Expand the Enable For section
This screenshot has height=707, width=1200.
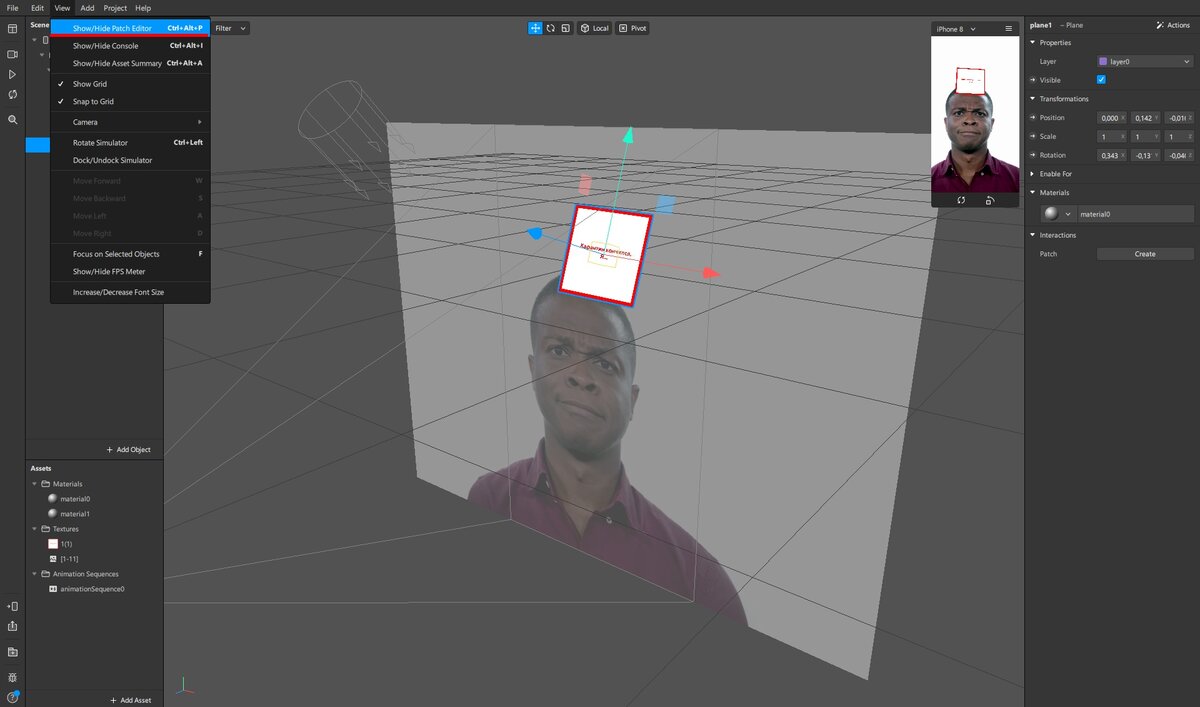[1032, 174]
